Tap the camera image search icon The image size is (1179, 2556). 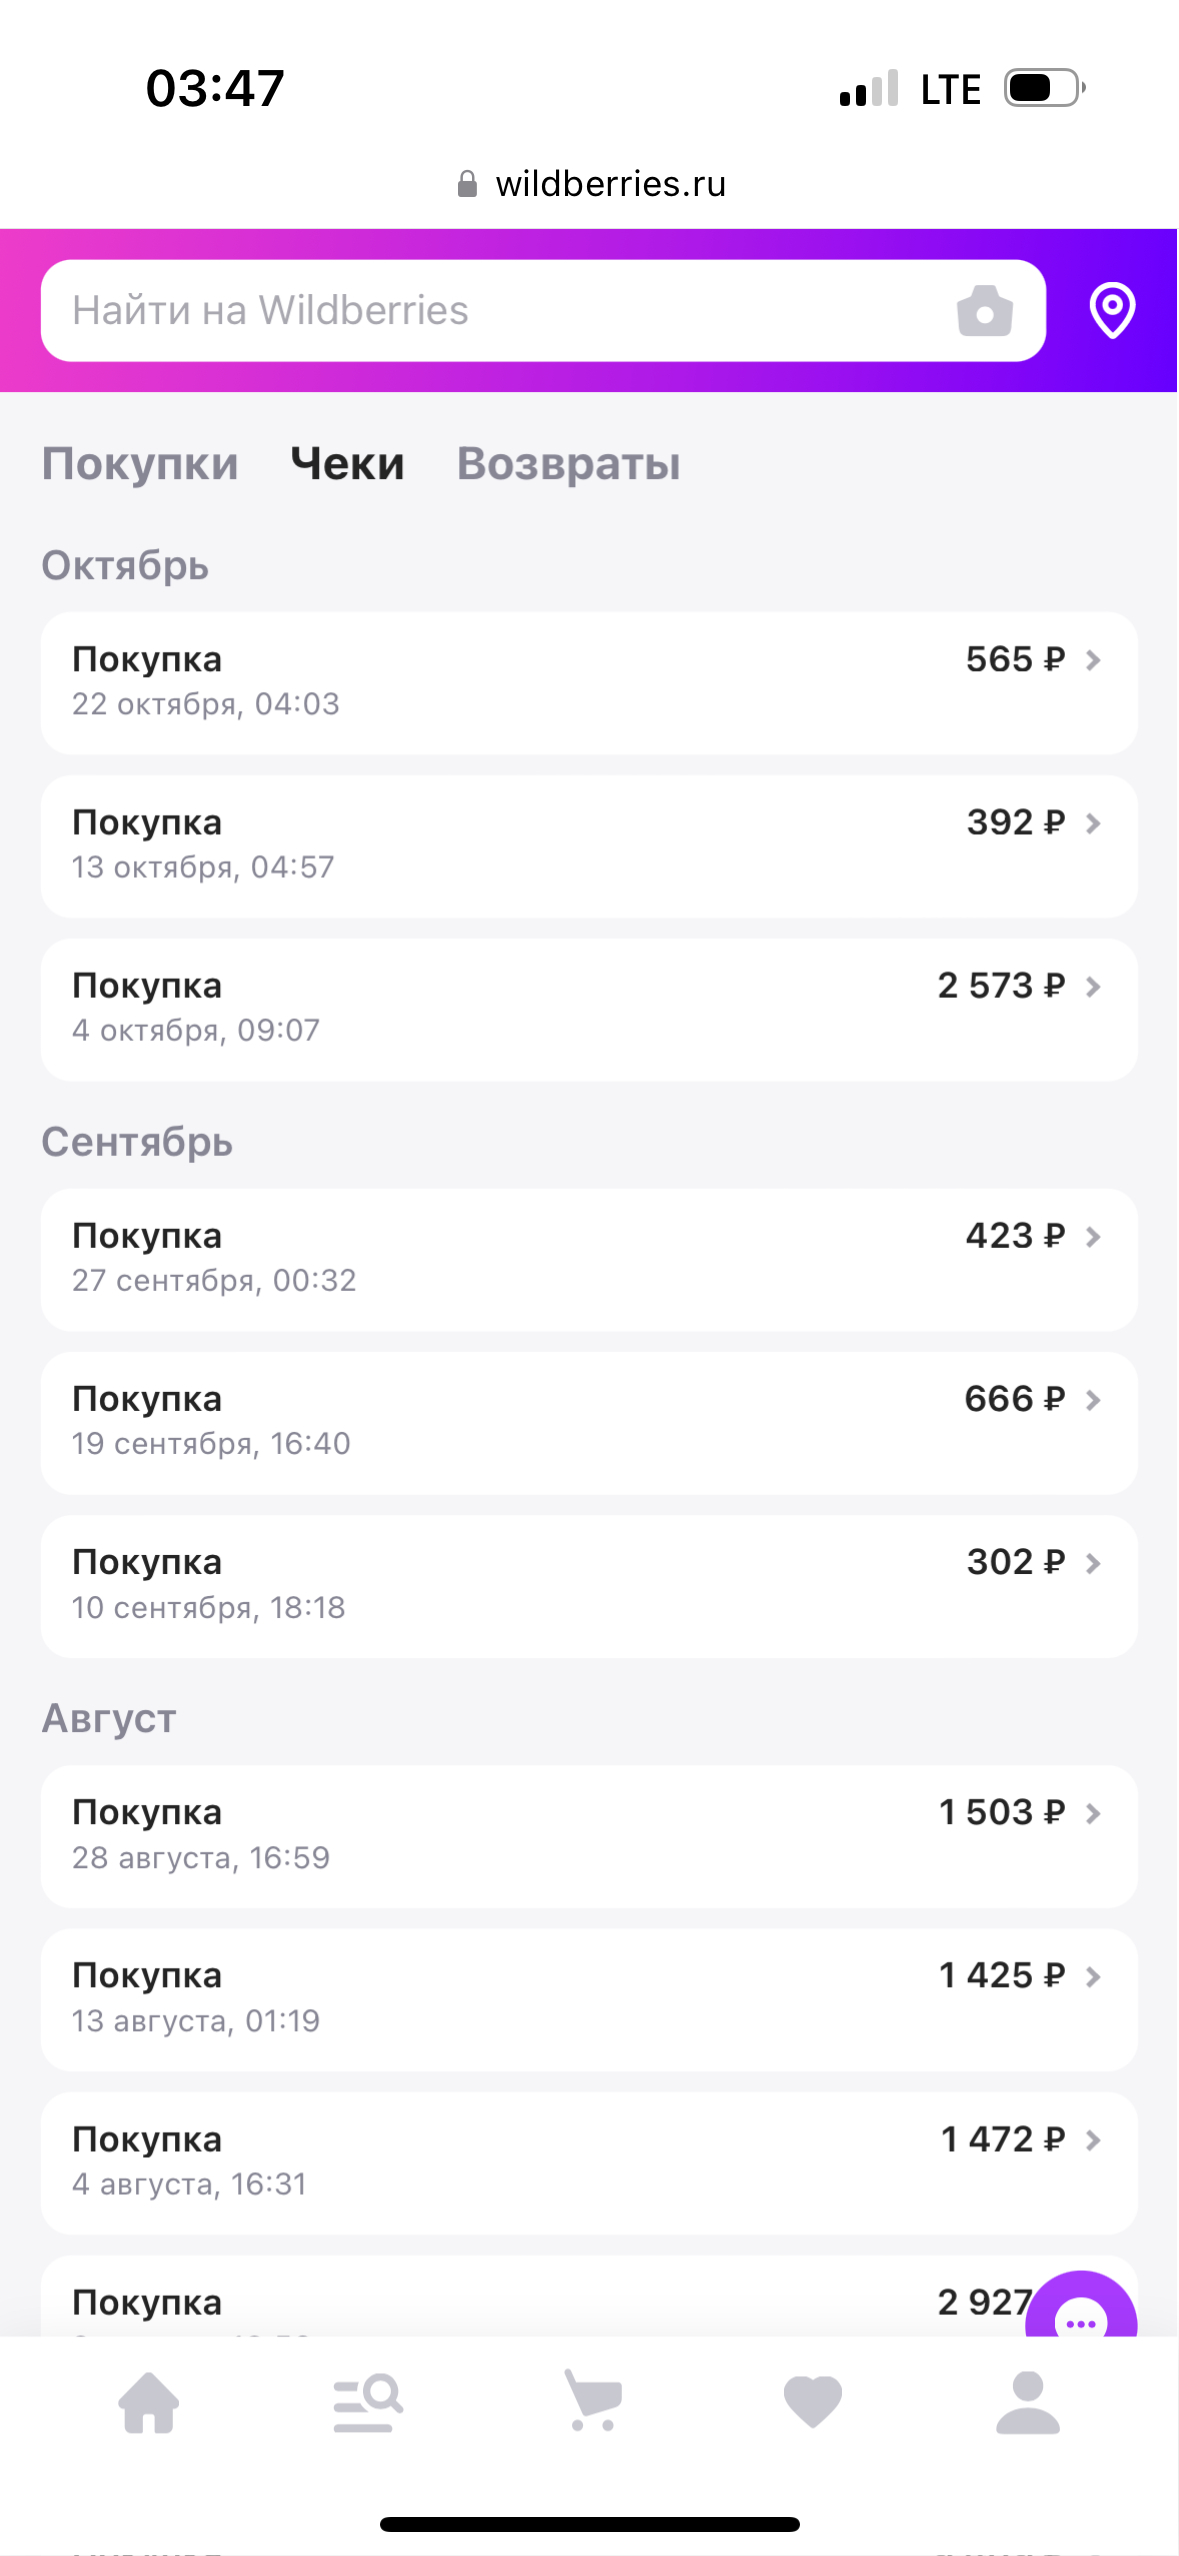coord(984,311)
